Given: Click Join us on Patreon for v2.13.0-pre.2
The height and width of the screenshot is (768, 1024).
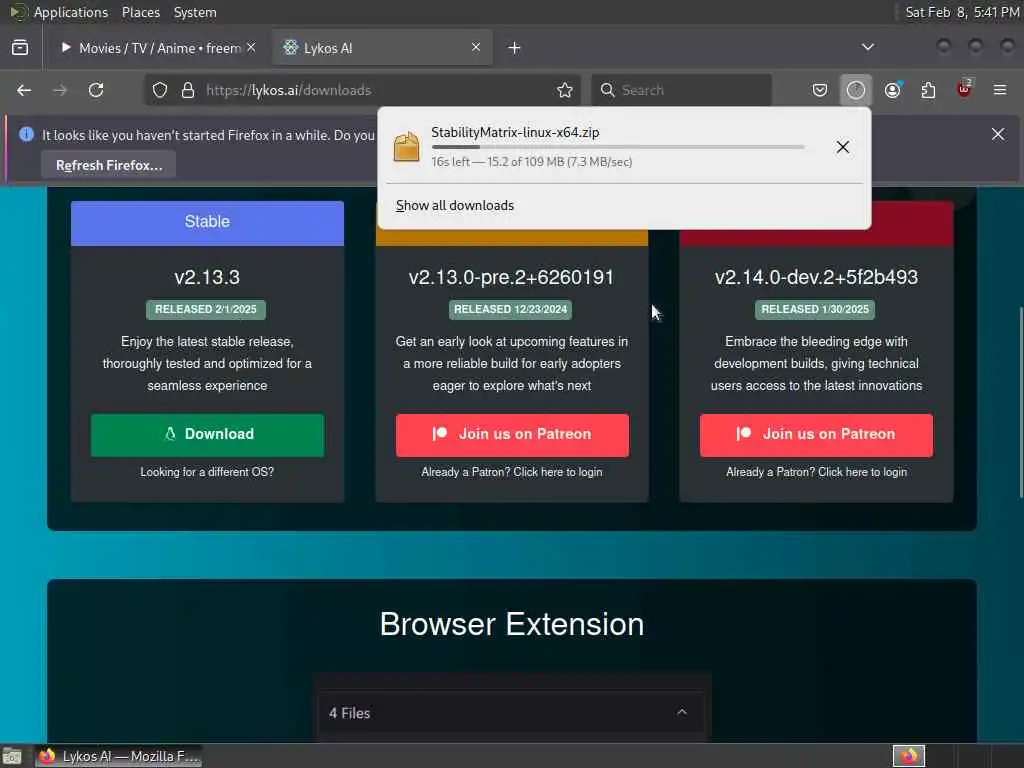Looking at the screenshot, I should (x=512, y=434).
